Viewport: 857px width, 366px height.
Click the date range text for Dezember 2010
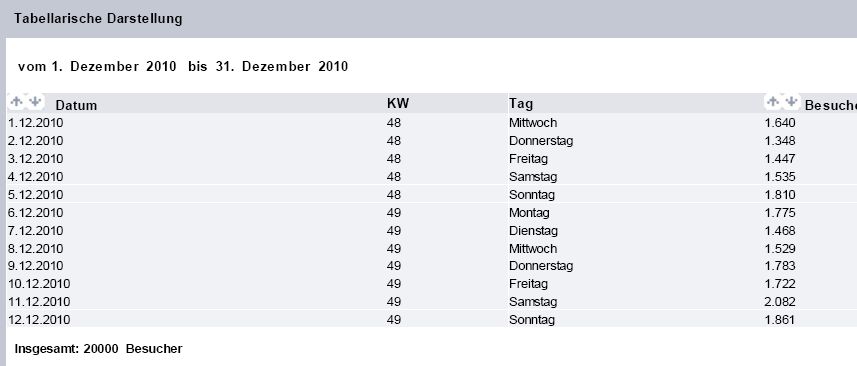coord(183,67)
